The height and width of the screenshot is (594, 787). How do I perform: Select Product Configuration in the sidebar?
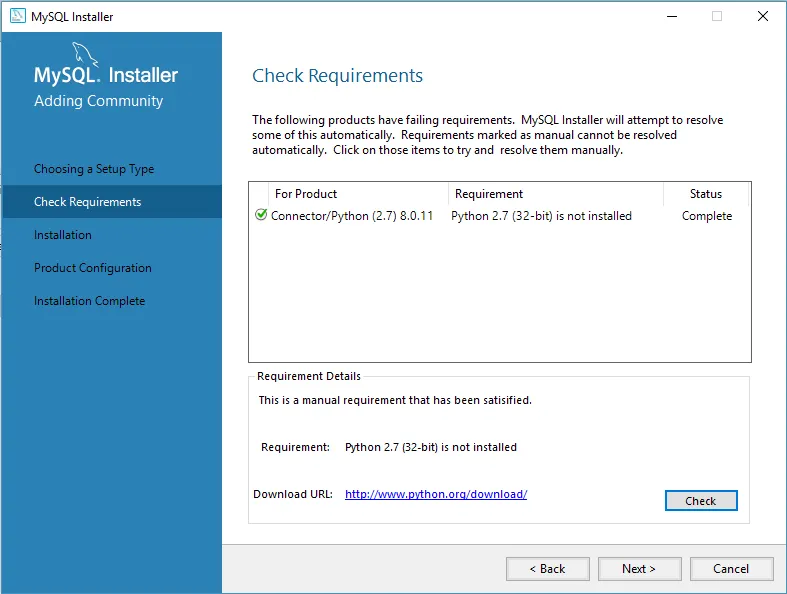tap(92, 268)
